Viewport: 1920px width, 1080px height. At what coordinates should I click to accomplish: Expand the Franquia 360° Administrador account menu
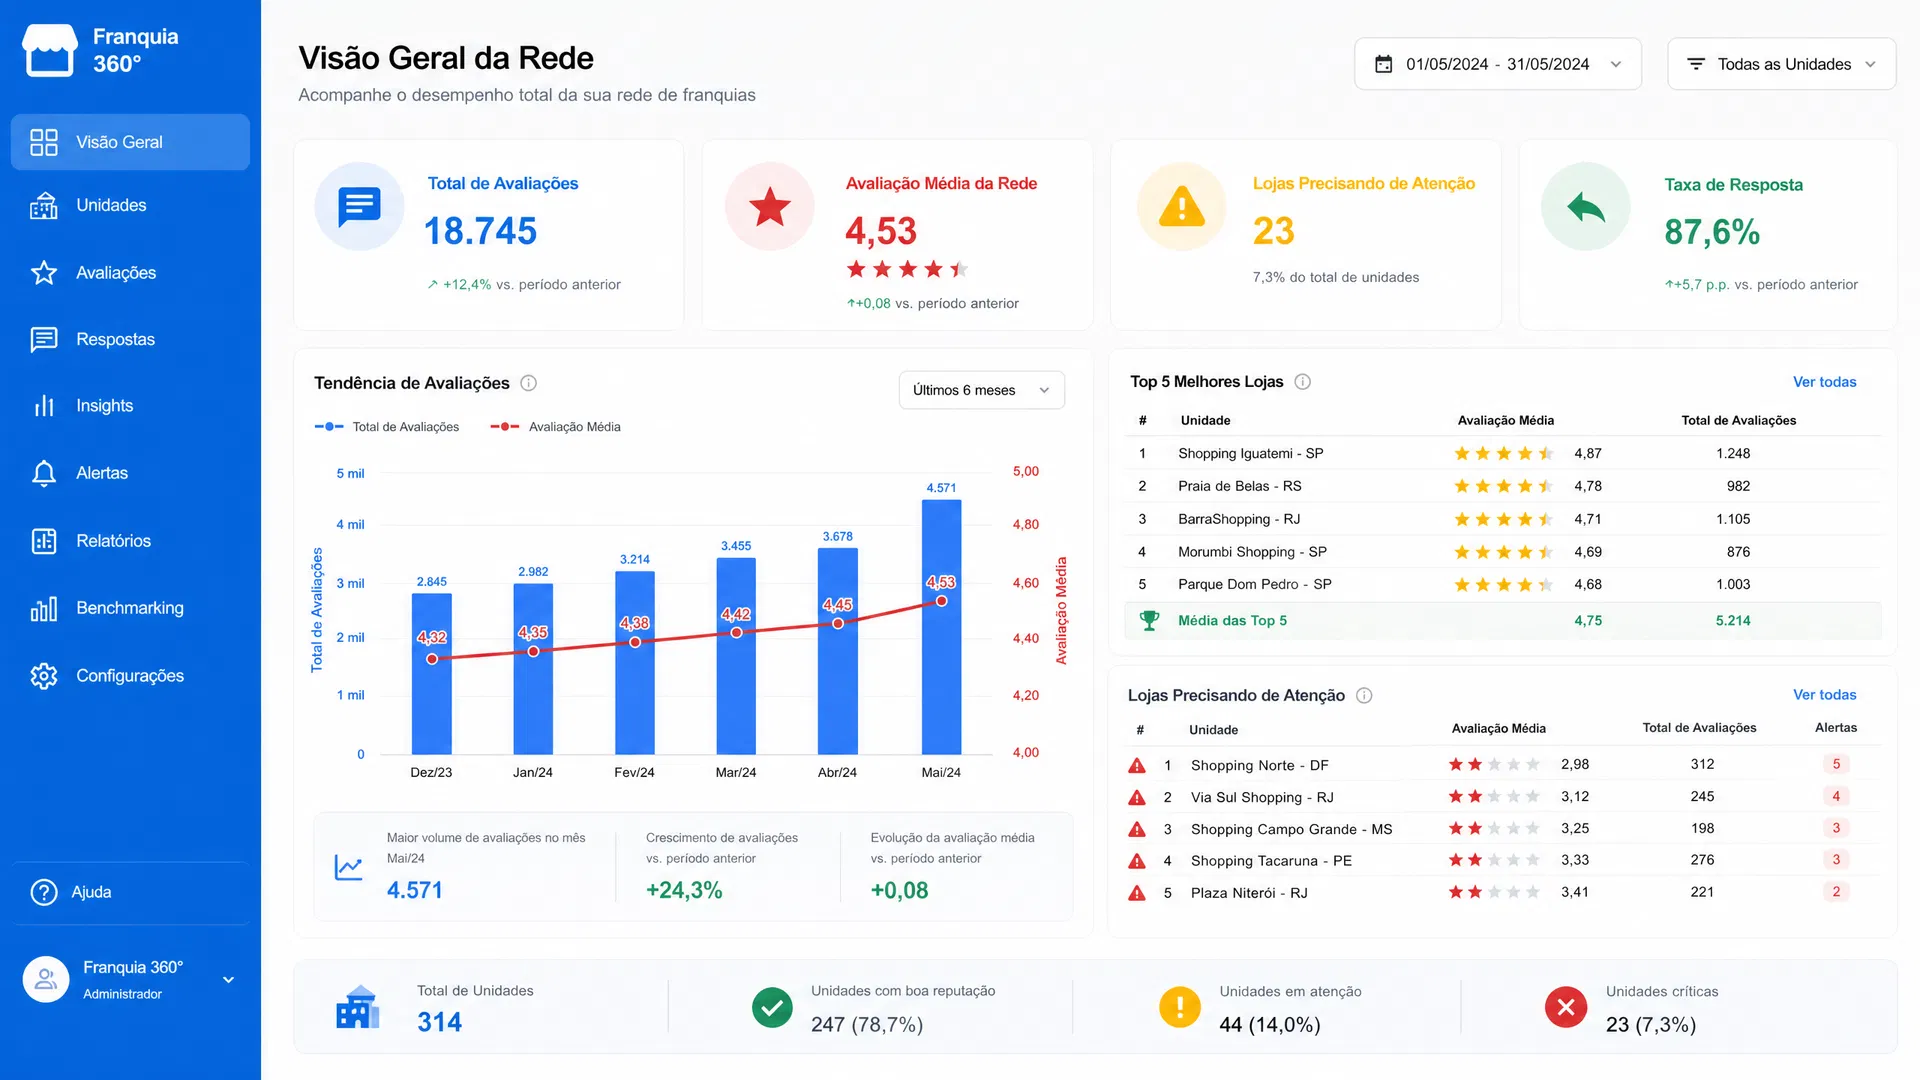click(130, 980)
